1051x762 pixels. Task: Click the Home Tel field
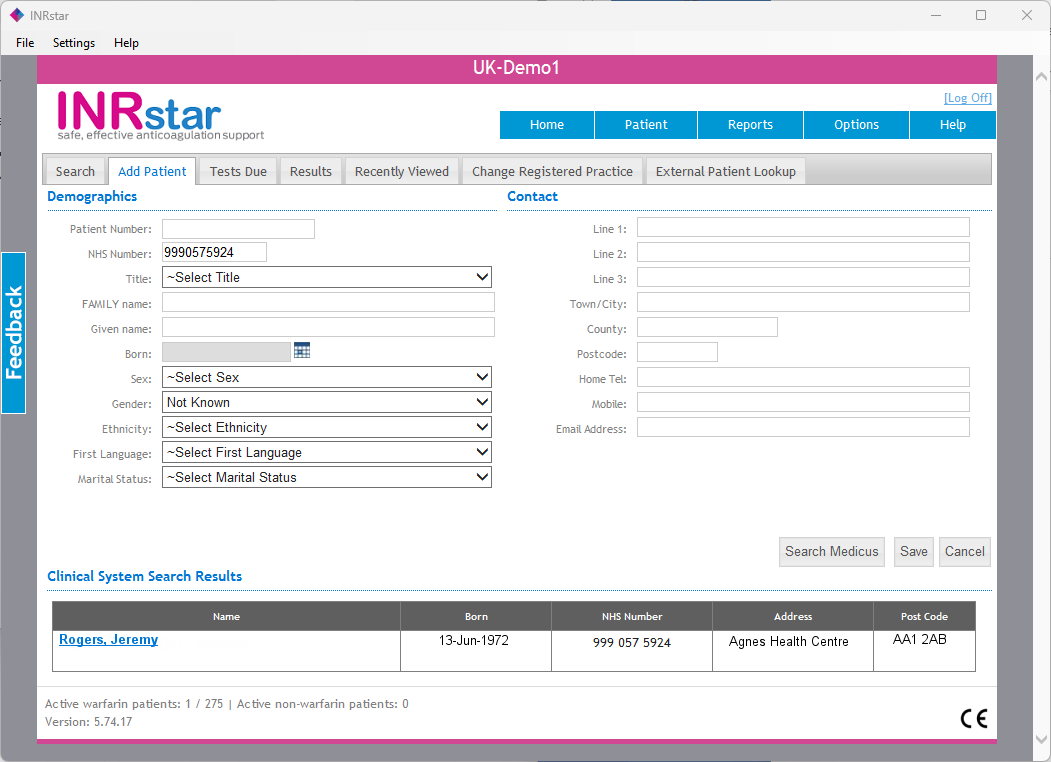click(x=803, y=377)
